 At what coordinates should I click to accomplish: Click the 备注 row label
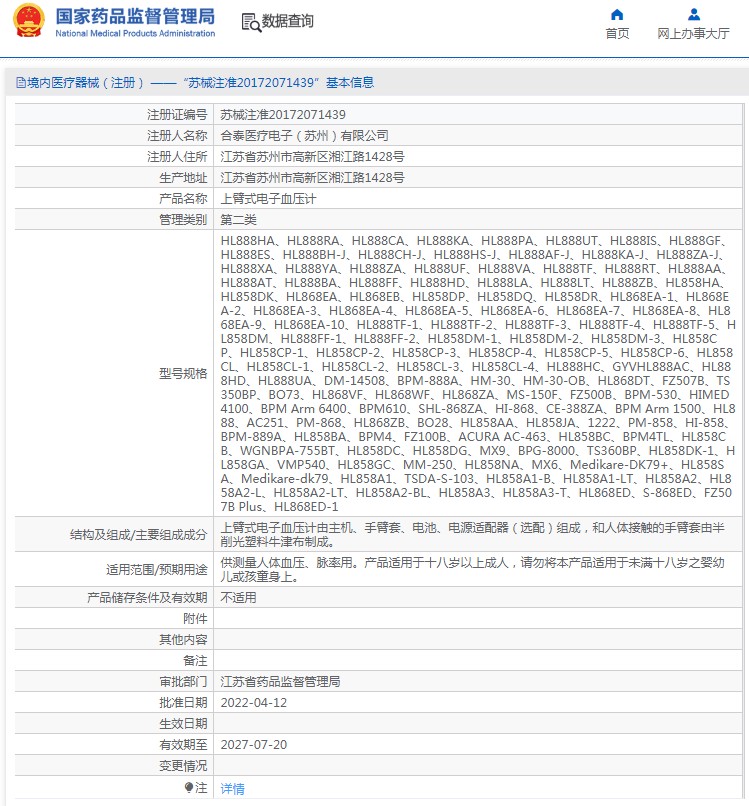tap(195, 661)
